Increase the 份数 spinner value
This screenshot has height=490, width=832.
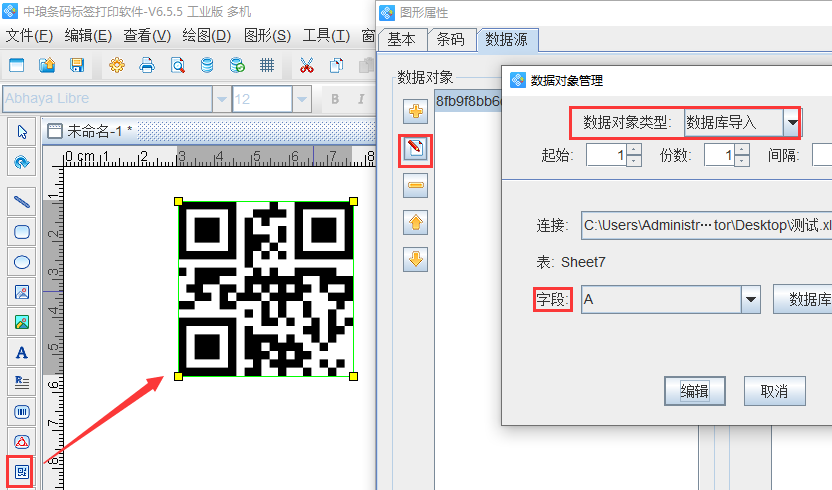[742, 150]
